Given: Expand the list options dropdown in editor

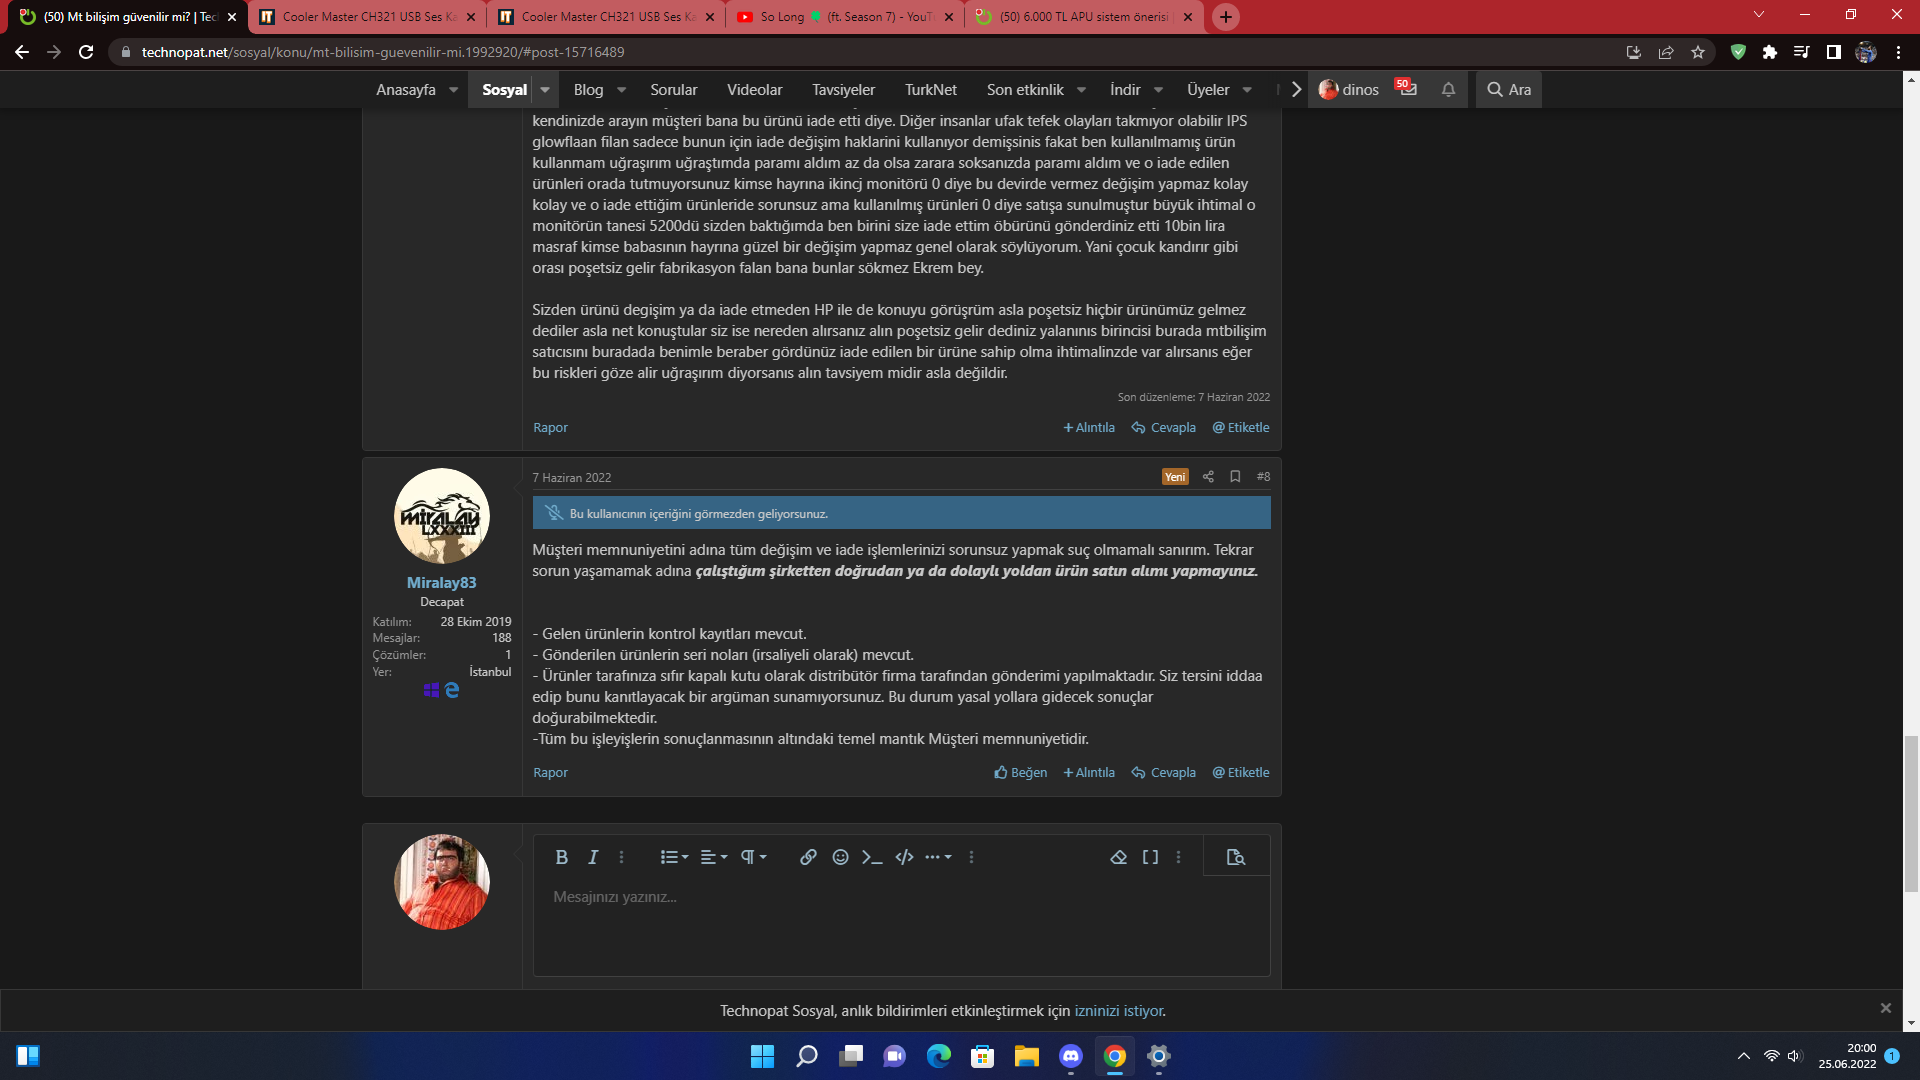Looking at the screenshot, I should coord(673,857).
